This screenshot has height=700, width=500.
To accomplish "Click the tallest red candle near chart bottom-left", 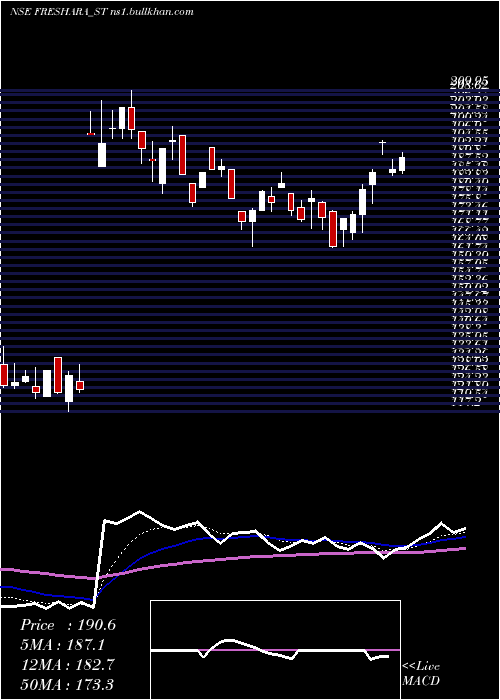I will pos(58,375).
